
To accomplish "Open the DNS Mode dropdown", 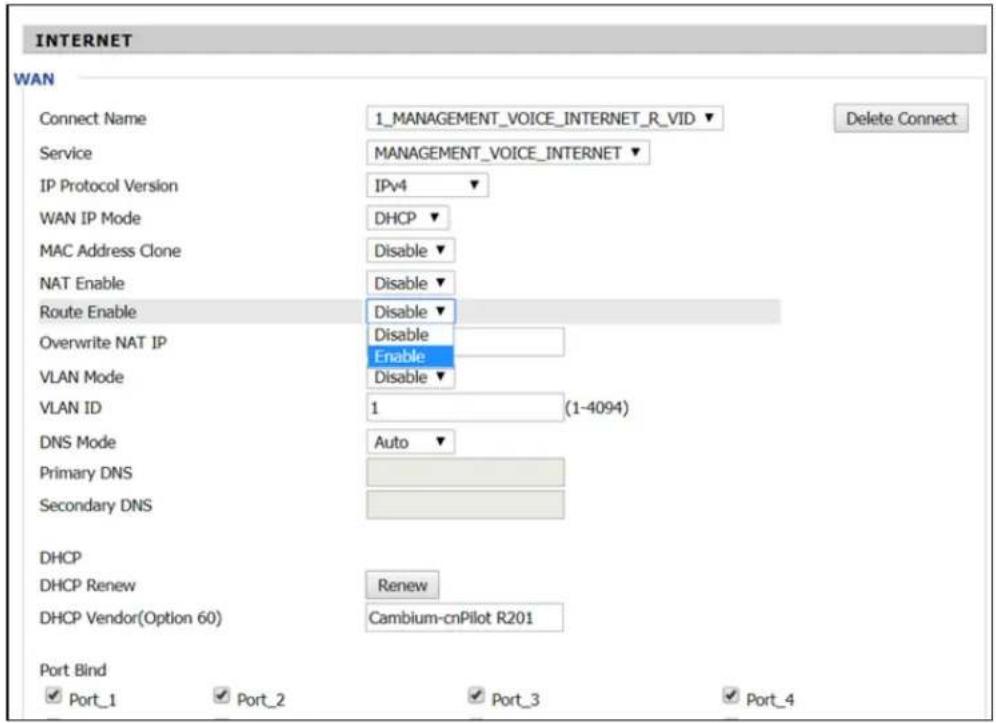I will (x=410, y=442).
